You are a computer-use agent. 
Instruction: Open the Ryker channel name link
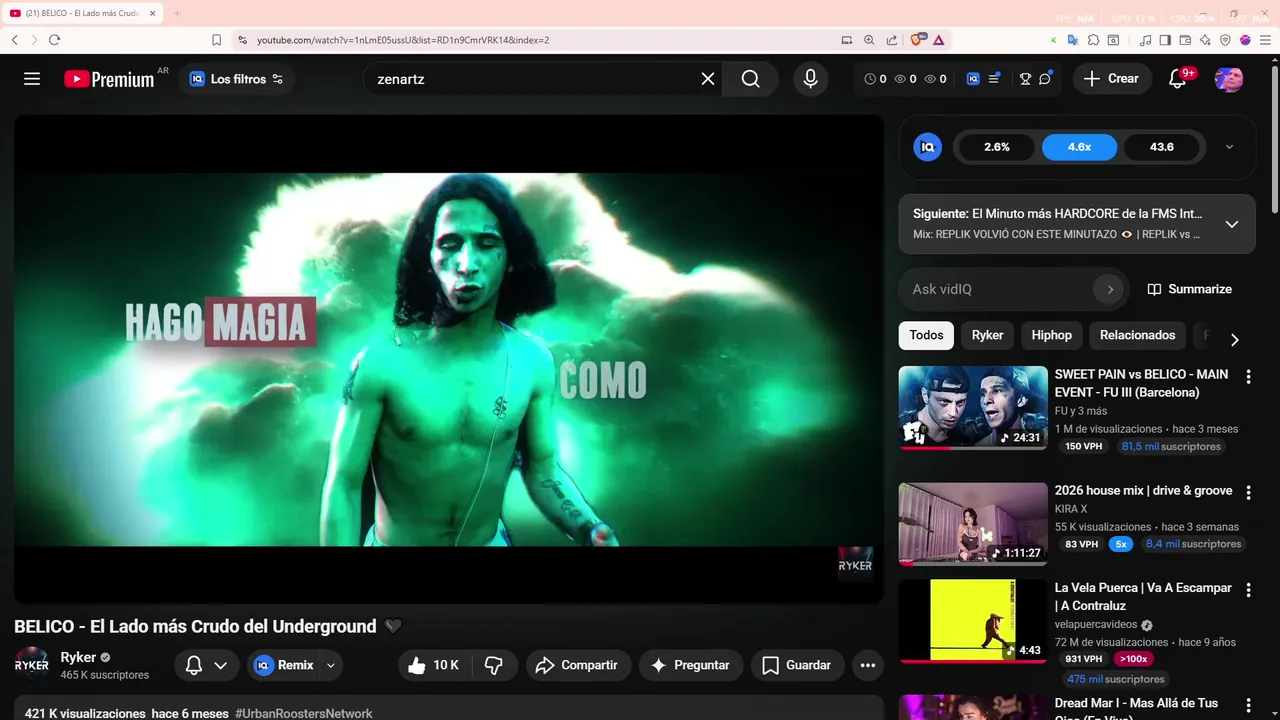tap(78, 657)
